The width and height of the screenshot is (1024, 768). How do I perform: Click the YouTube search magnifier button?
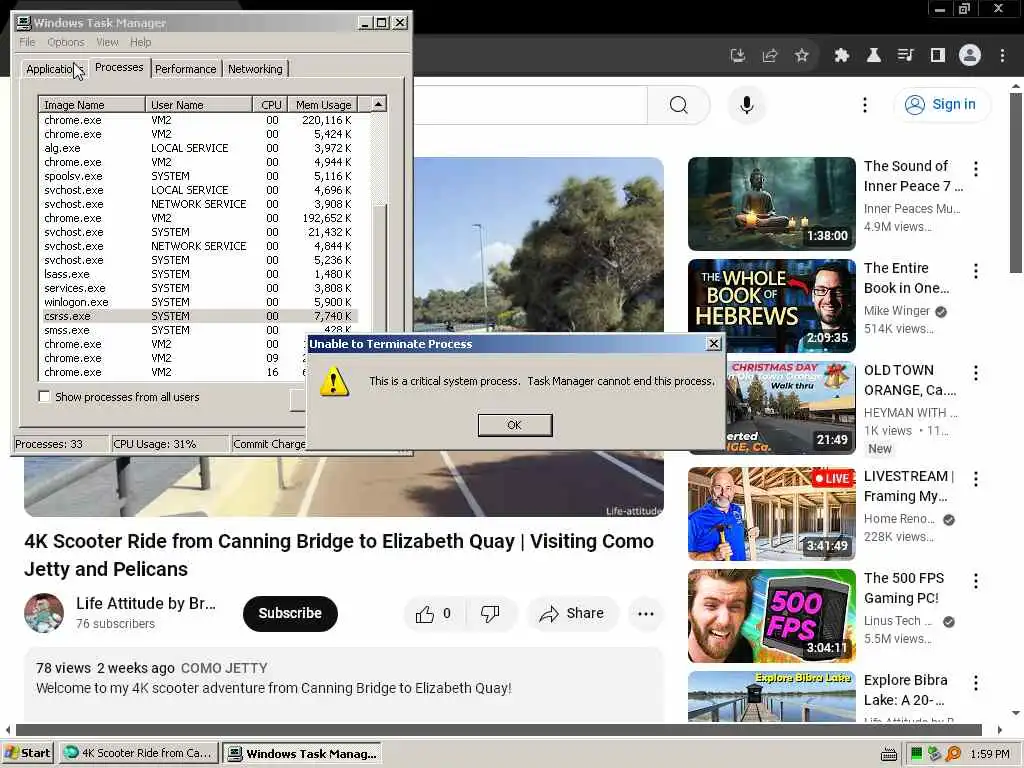679,104
